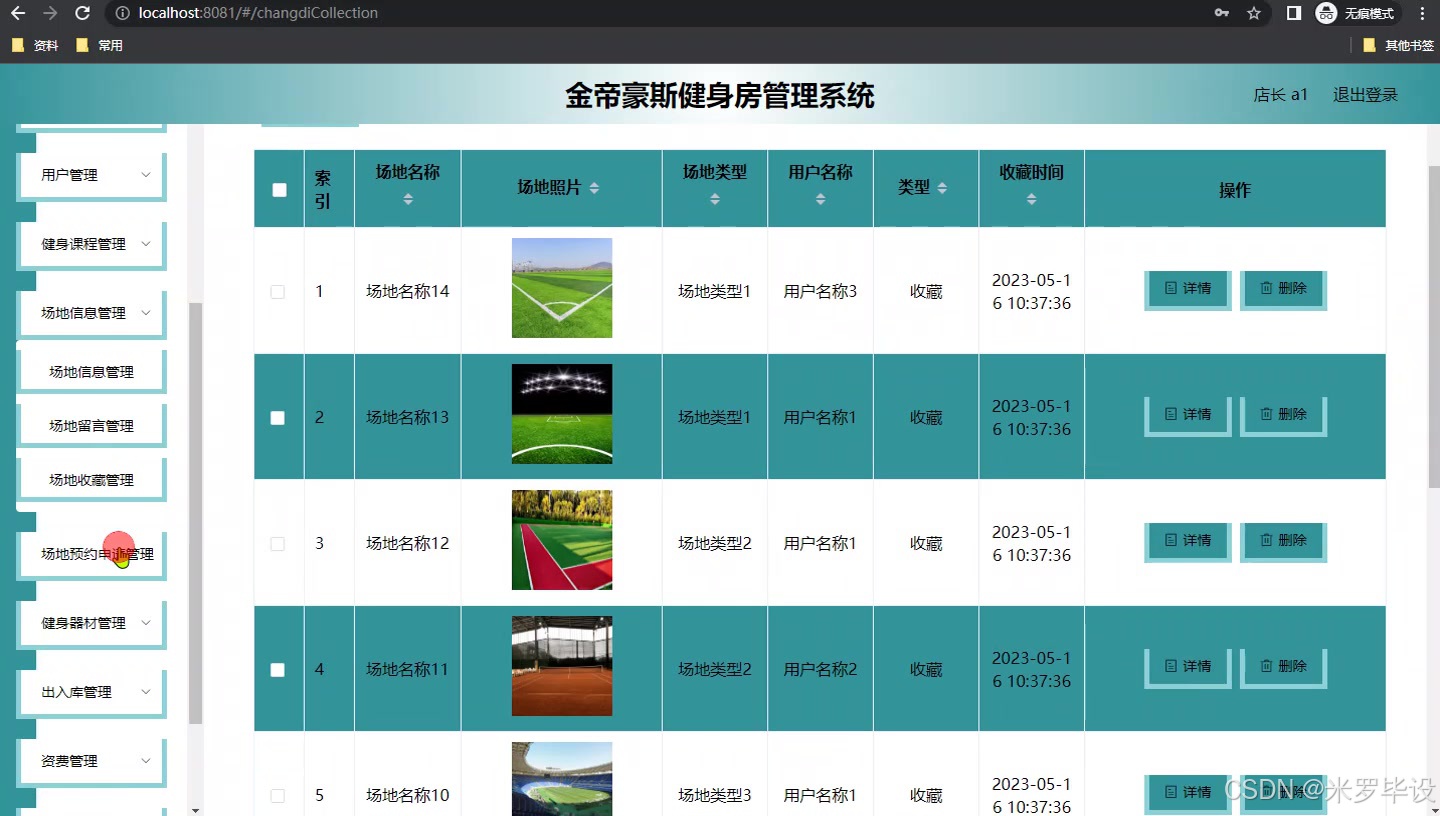Open the 其他书签 bookmarks folder
This screenshot has width=1440, height=816.
click(x=1398, y=45)
